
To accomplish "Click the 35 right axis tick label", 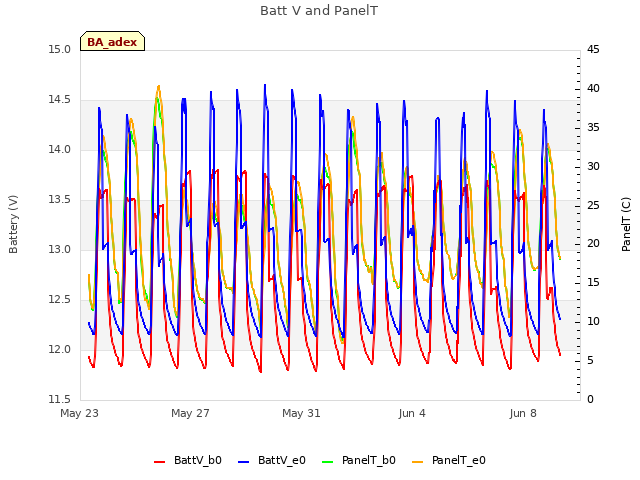I will 593,128.
